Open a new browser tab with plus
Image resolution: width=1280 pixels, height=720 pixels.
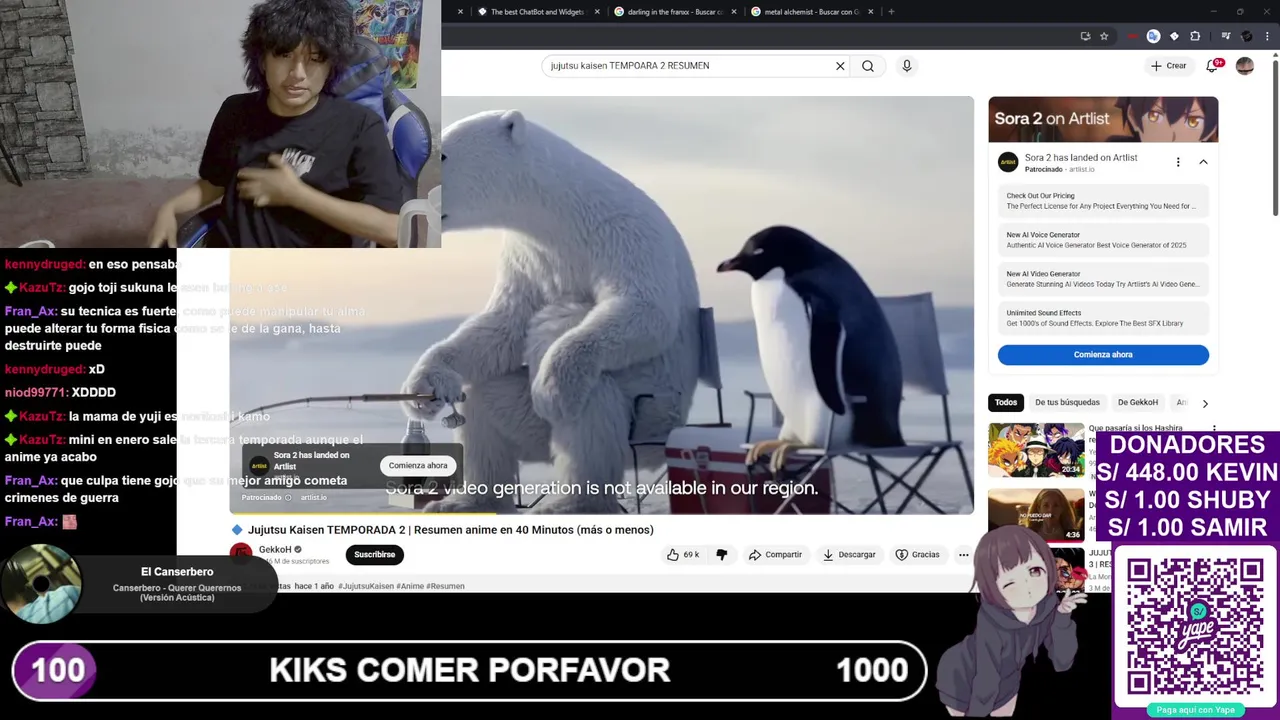pyautogui.click(x=891, y=12)
